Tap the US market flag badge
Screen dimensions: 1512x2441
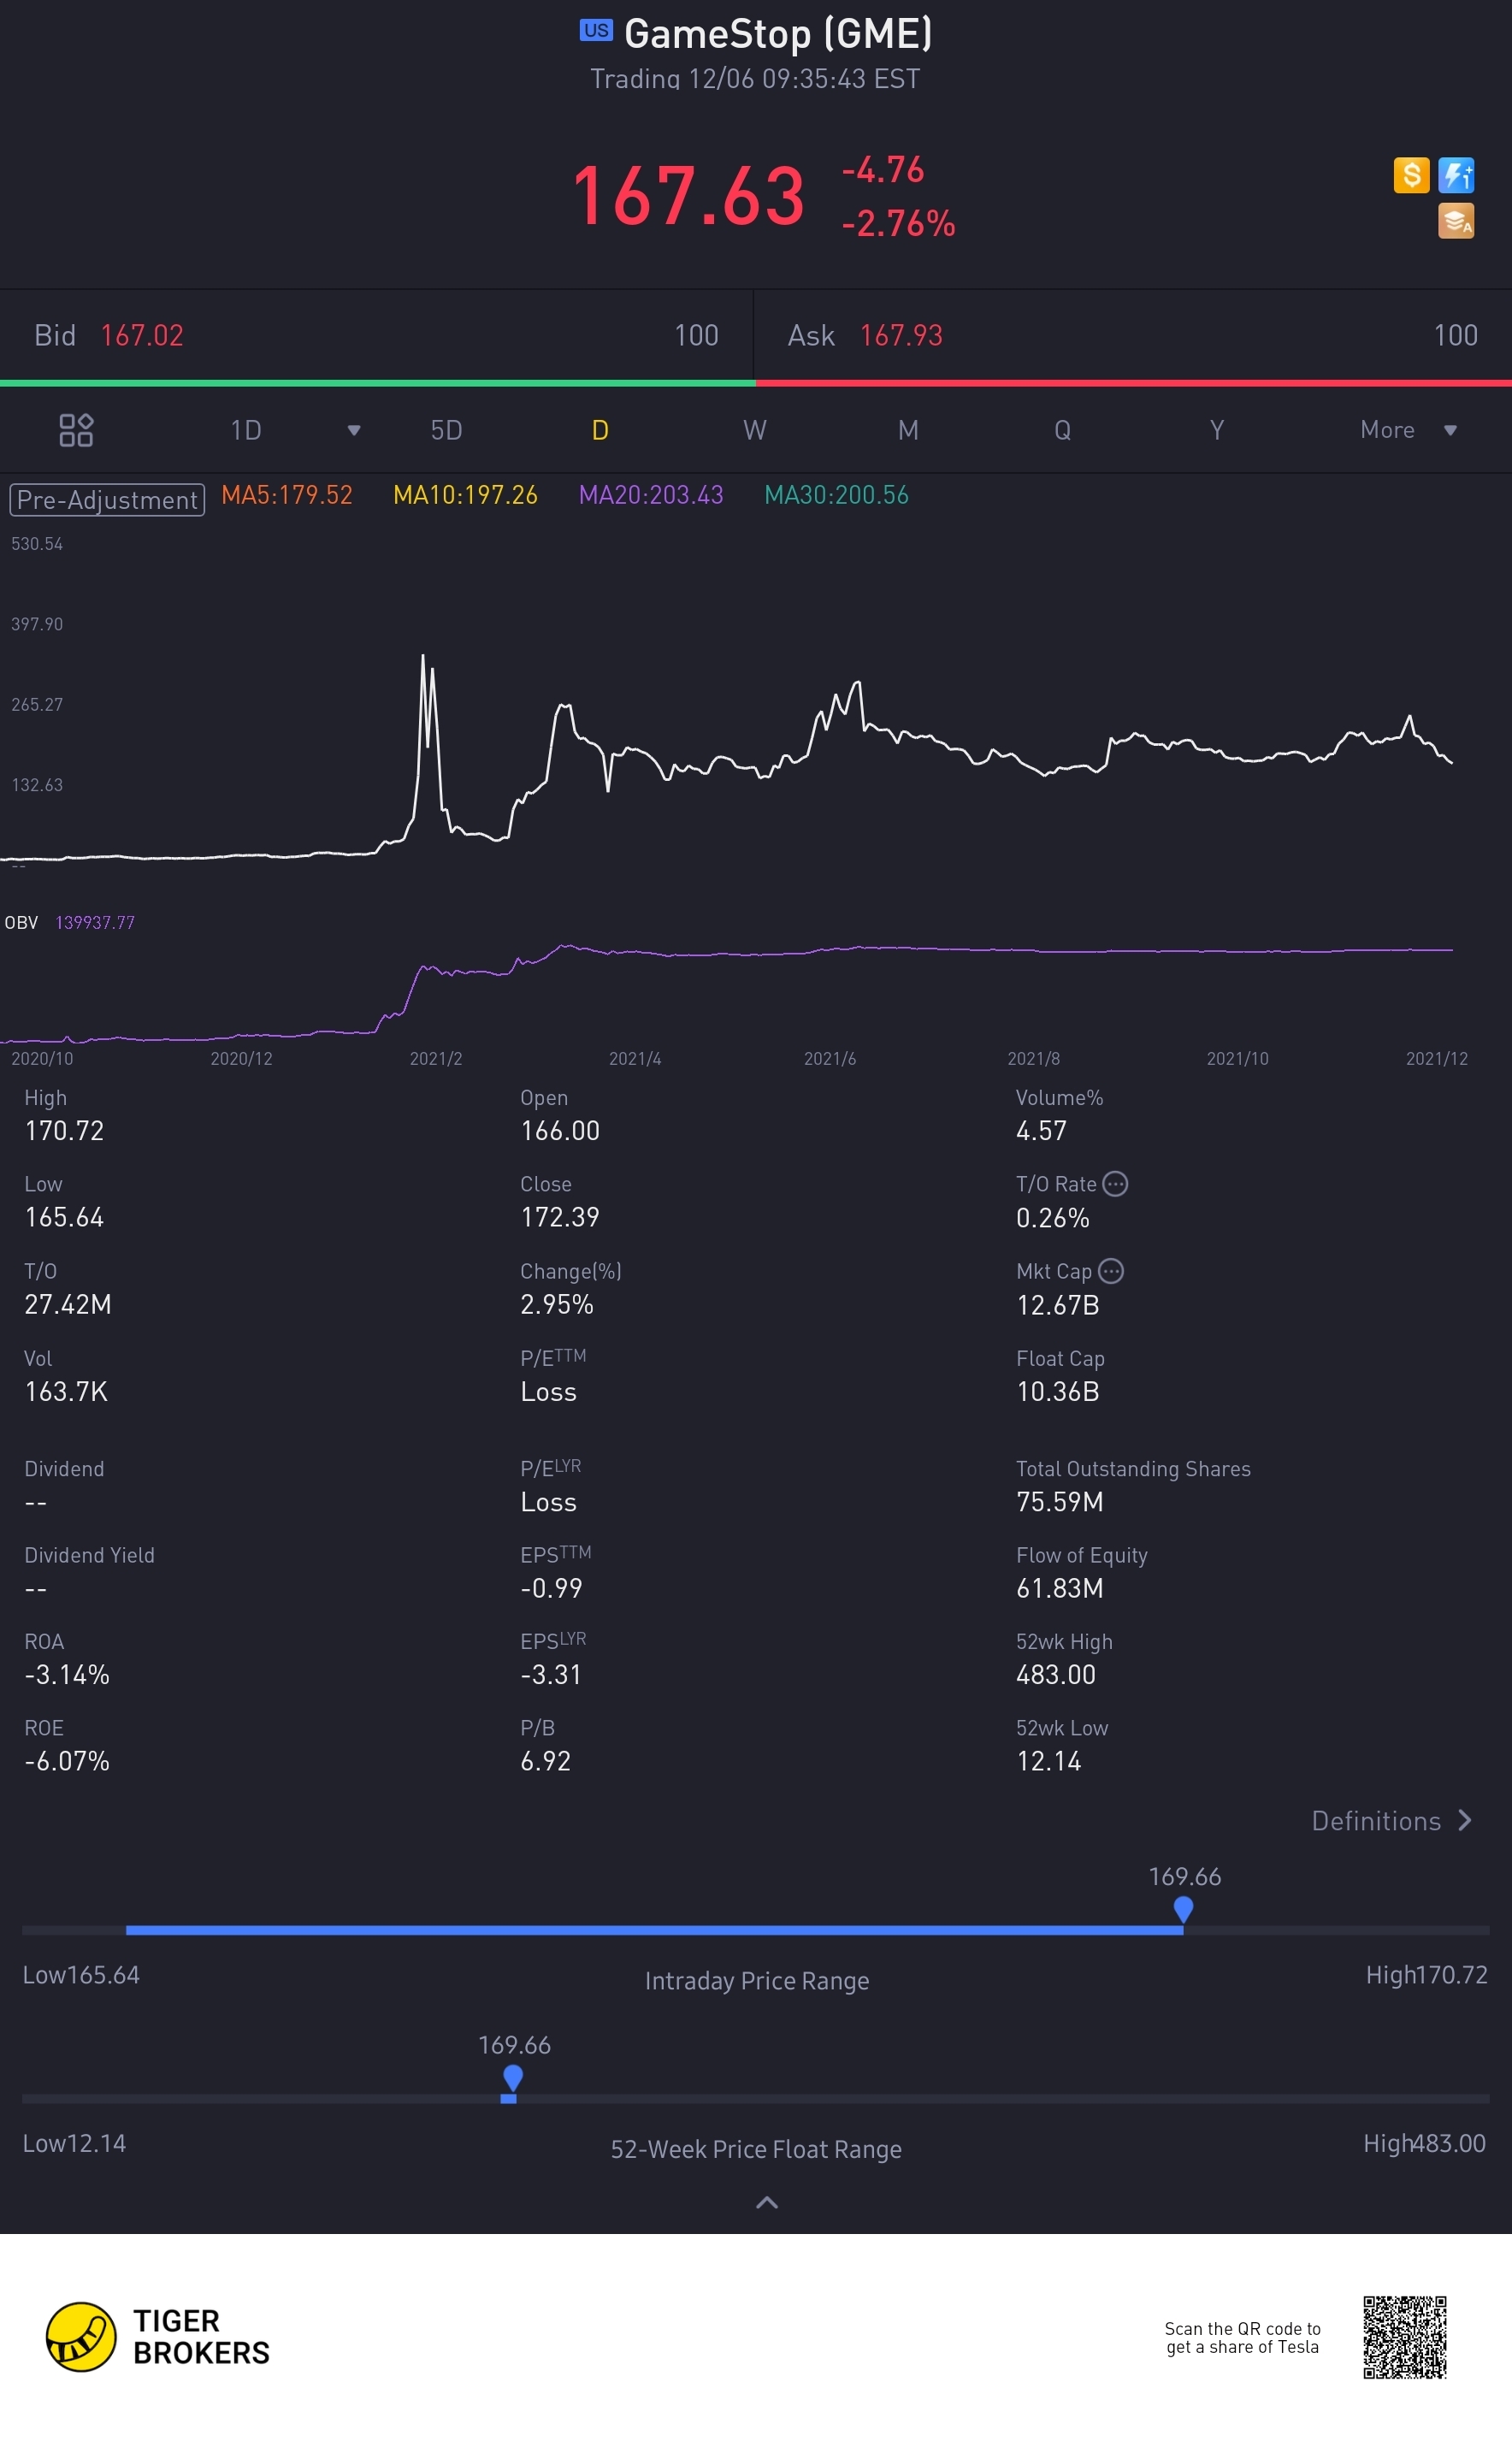tap(596, 31)
